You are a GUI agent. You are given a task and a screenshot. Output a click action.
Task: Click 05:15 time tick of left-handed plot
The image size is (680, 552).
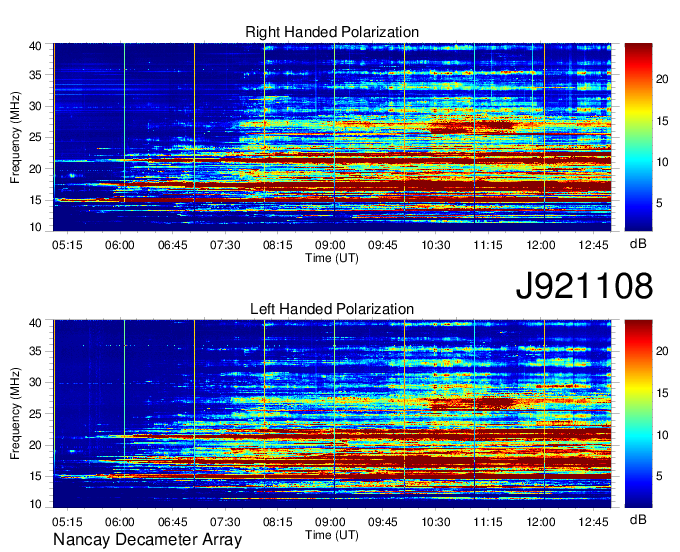coord(67,522)
